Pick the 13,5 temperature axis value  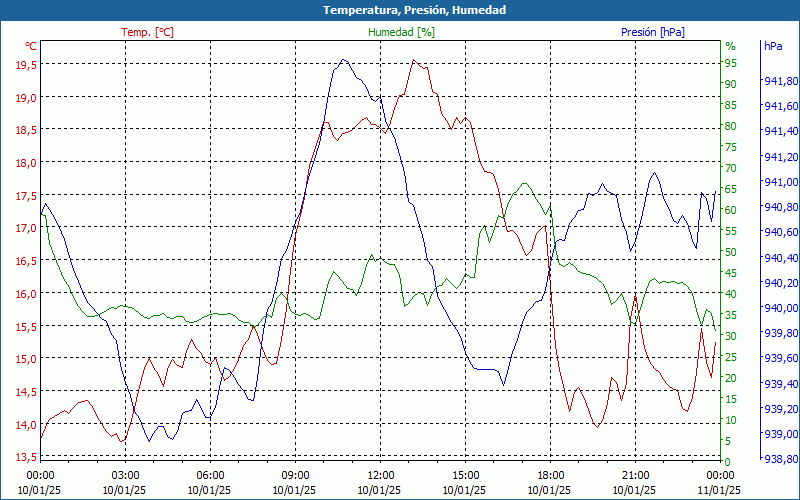(27, 457)
